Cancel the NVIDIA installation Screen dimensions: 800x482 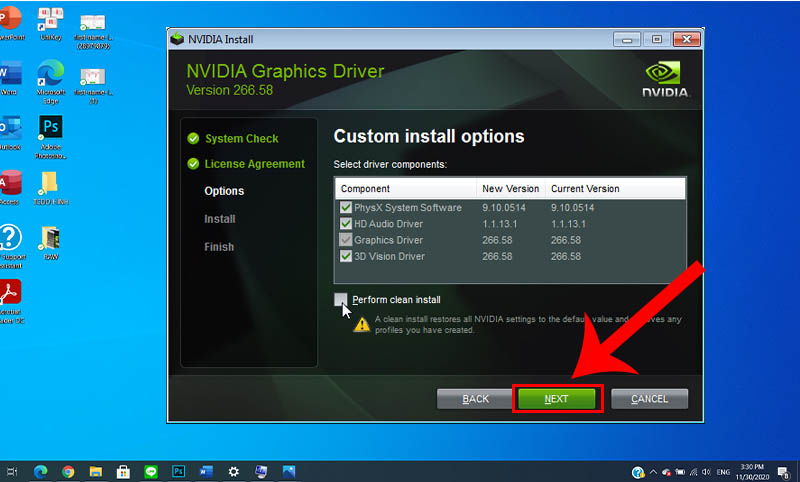point(649,399)
